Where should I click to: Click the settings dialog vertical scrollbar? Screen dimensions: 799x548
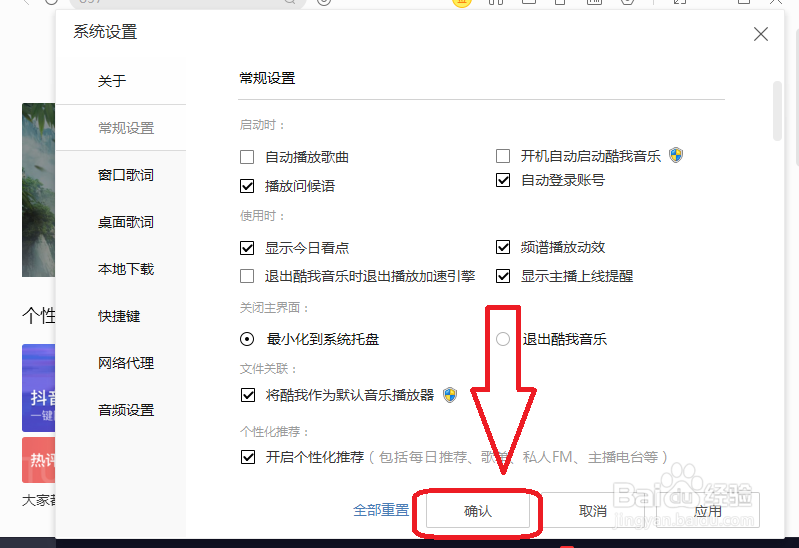pos(777,111)
